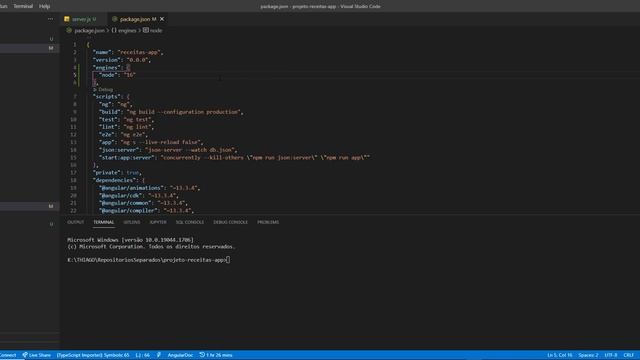The image size is (640, 360).
Task: Open the DEBUG CONSOLE panel tab
Action: 231,222
